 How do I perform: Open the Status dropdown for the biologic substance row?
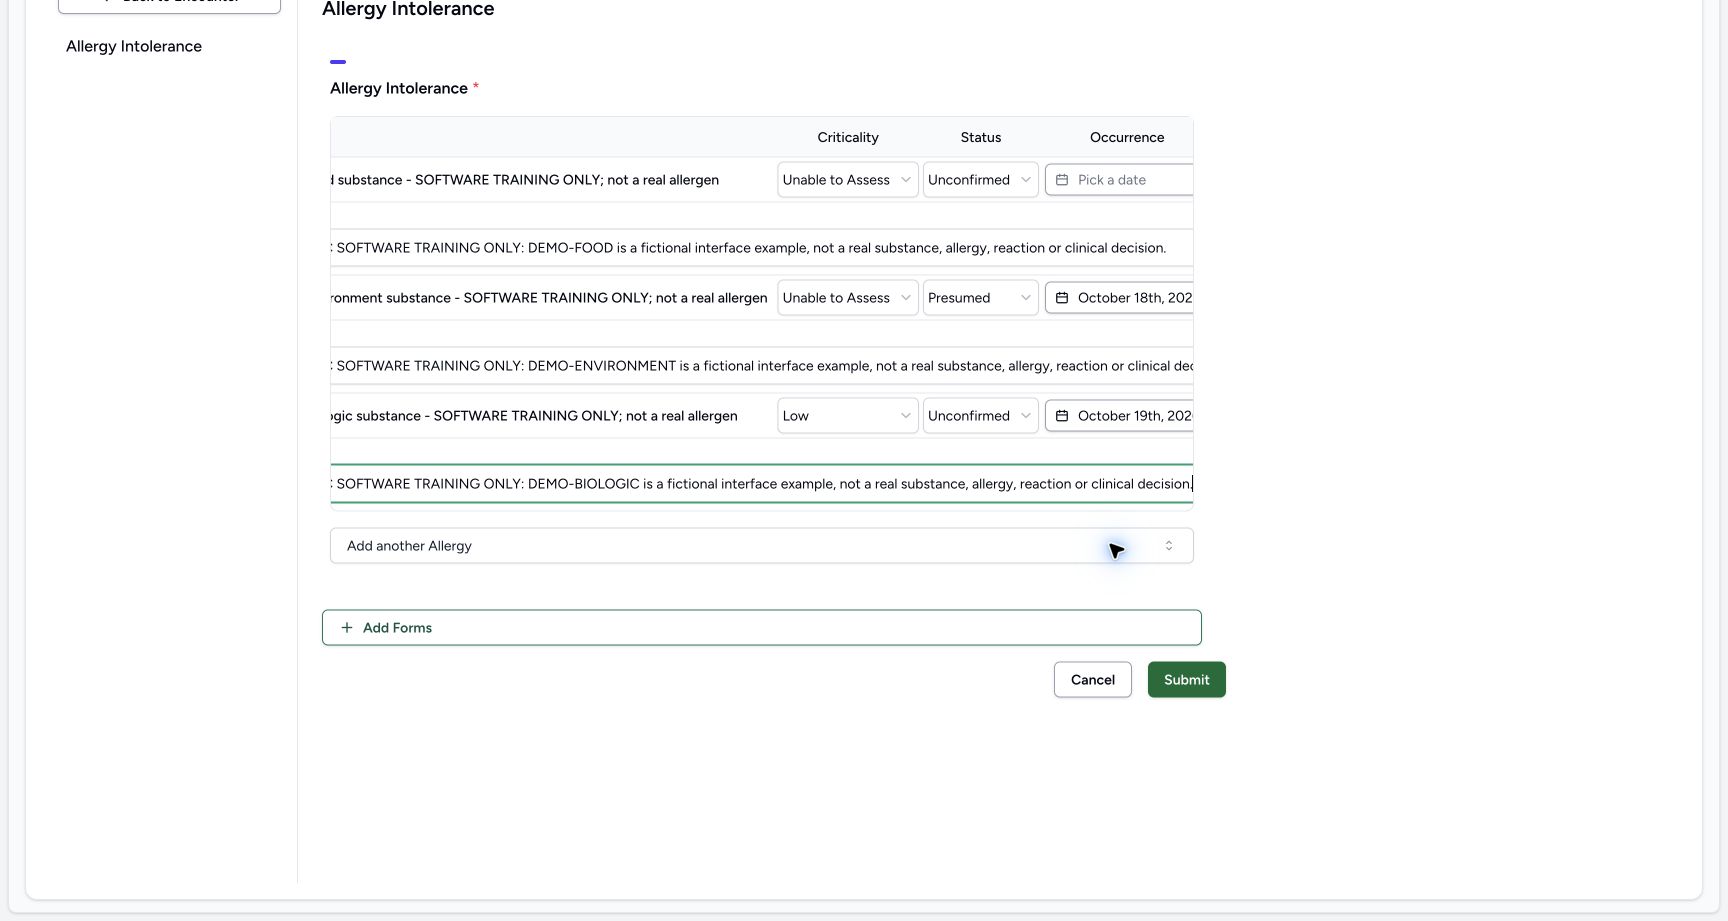980,416
